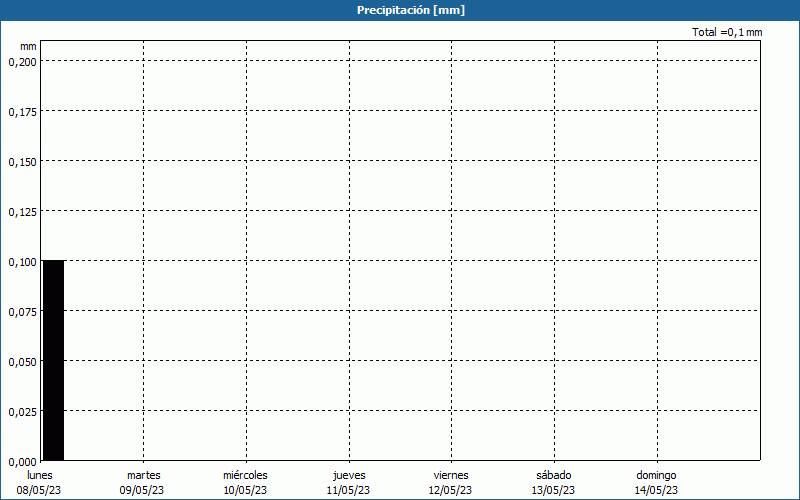Click the mm unit label on the axis
800x500 pixels.
tap(28, 46)
